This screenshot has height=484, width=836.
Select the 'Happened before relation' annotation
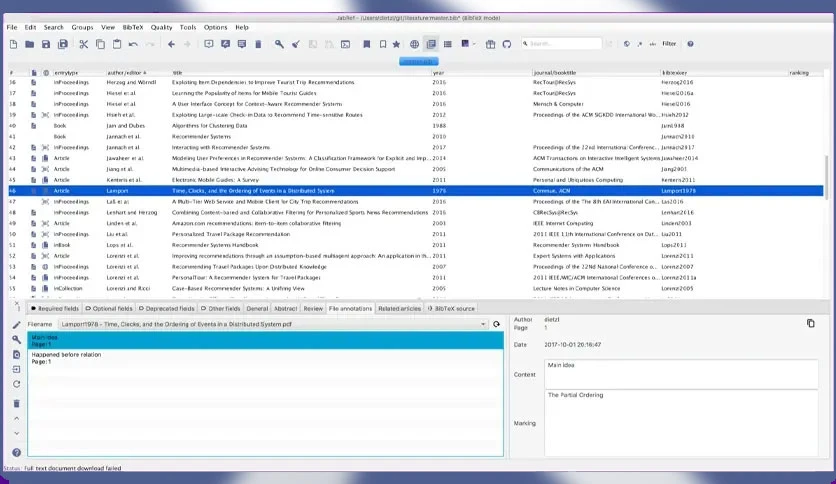point(266,358)
